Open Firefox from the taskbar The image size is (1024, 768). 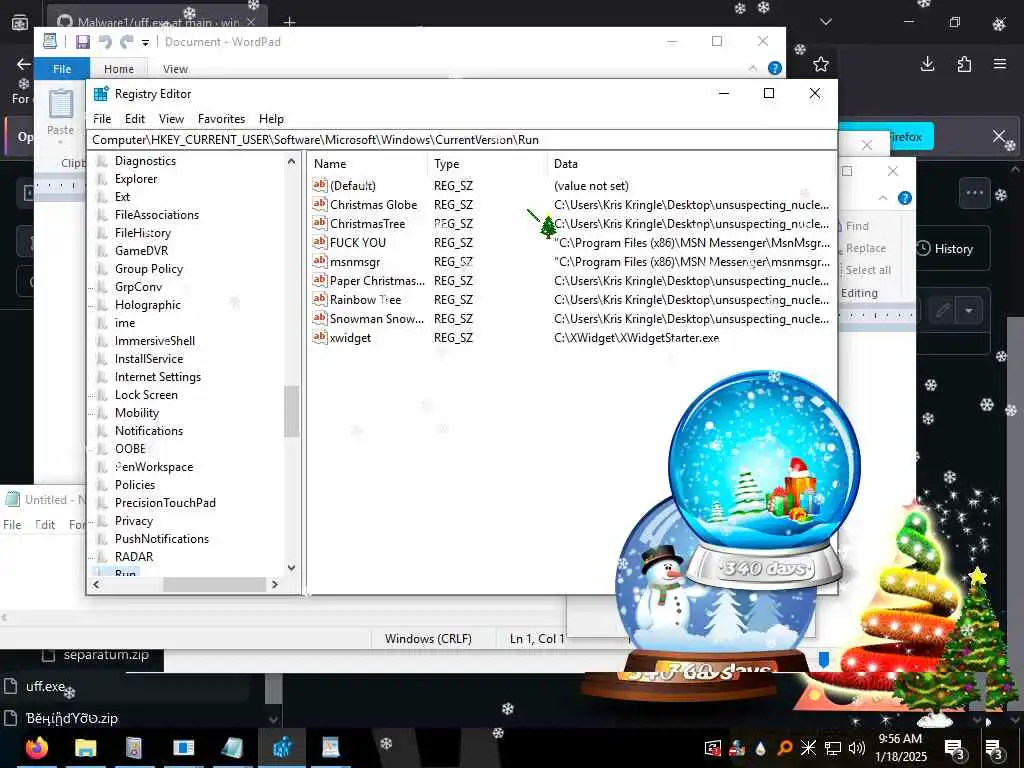click(x=37, y=748)
